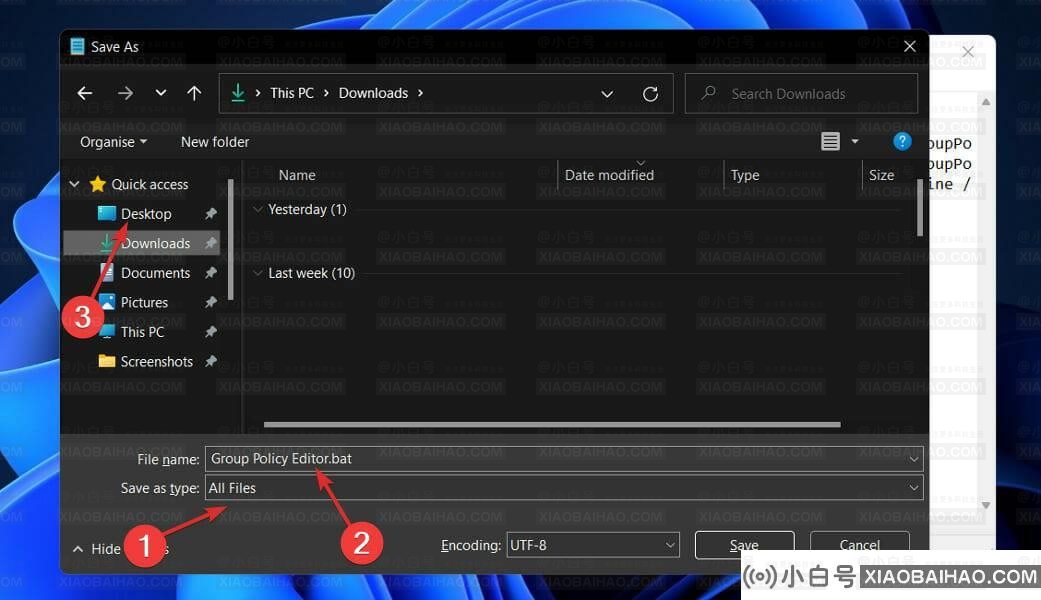
Task: Open the Save as type combo box
Action: click(564, 488)
